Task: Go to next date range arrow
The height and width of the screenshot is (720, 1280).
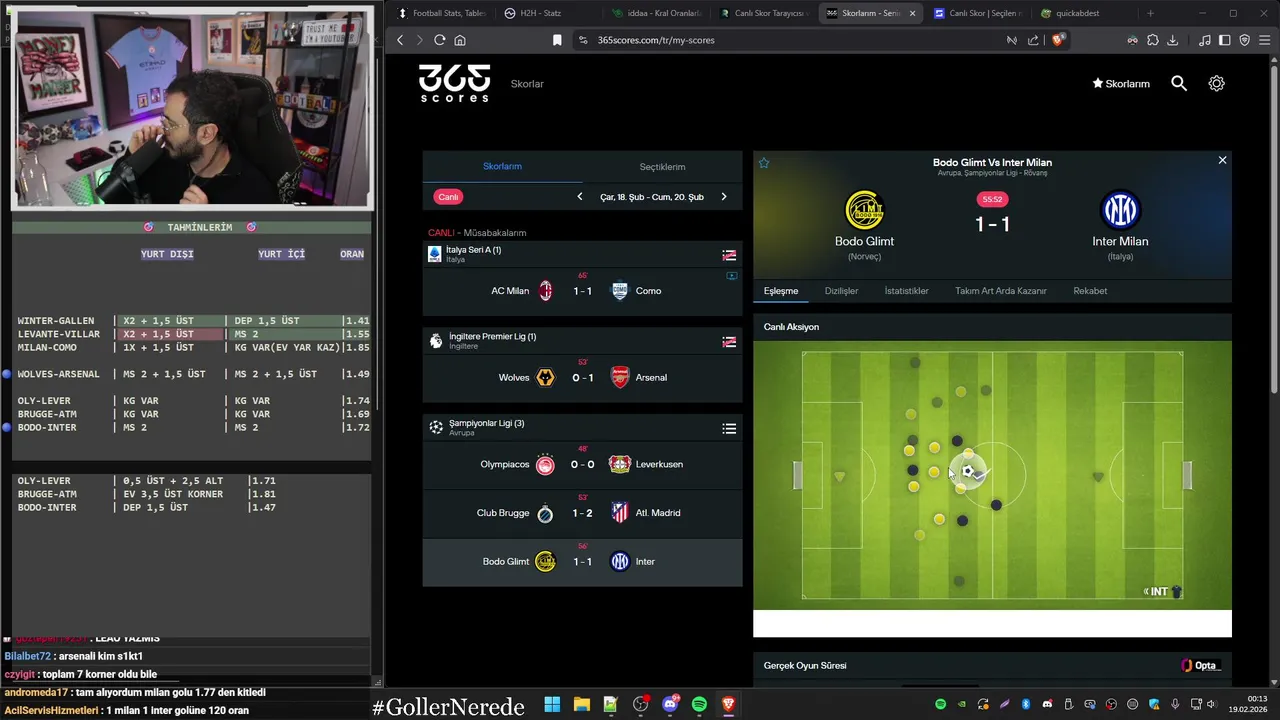Action: coord(724,197)
